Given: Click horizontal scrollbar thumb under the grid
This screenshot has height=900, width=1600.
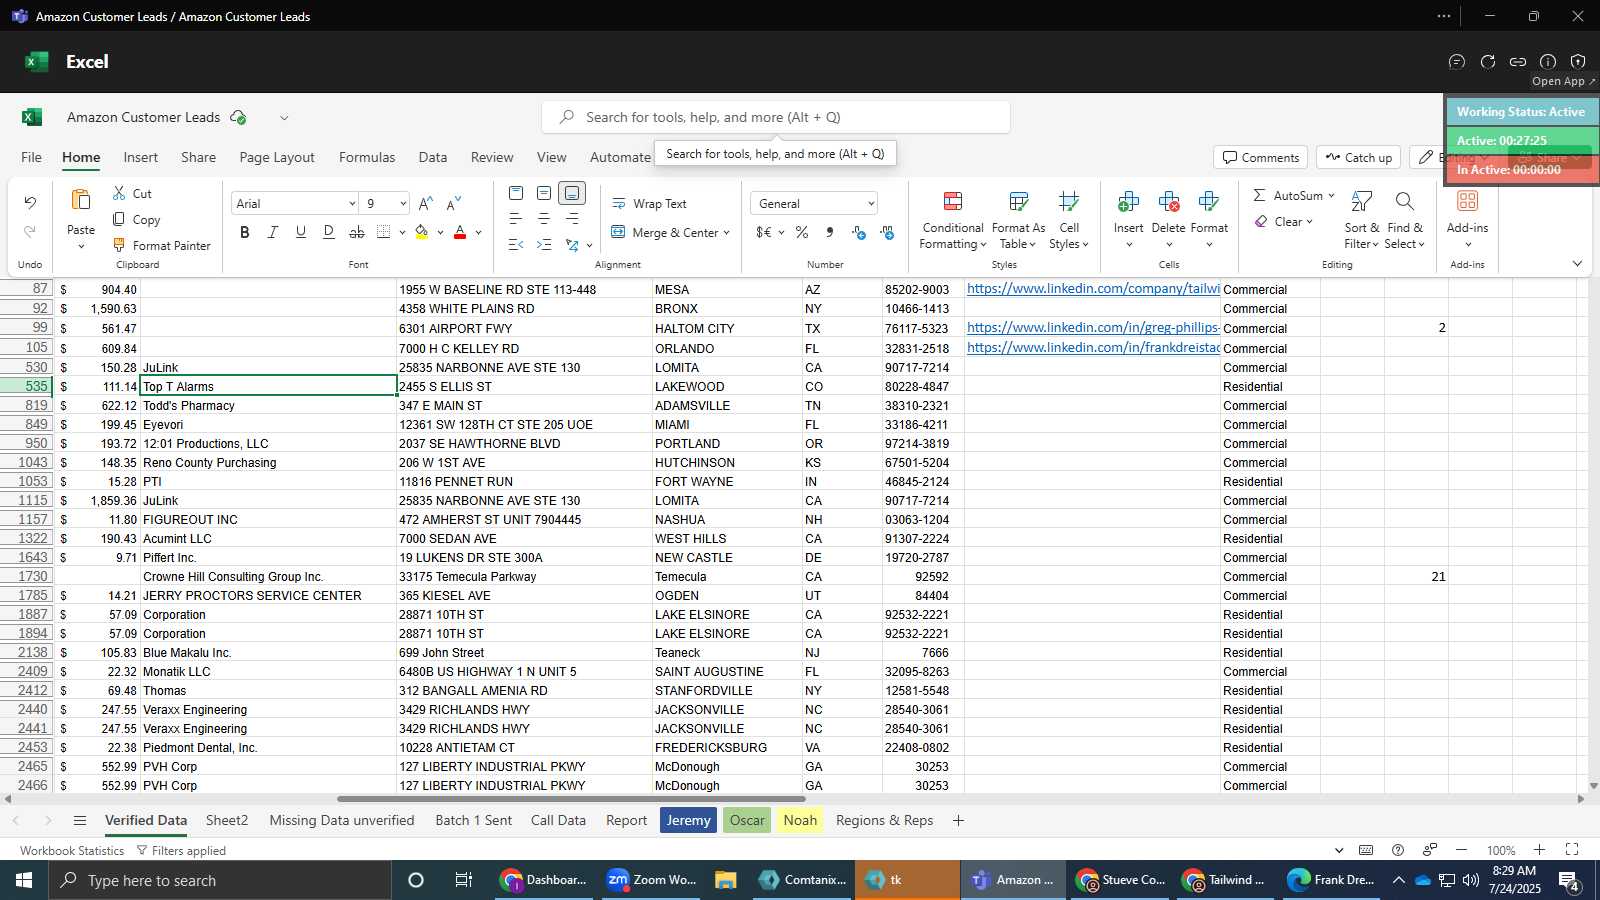Looking at the screenshot, I should (571, 799).
